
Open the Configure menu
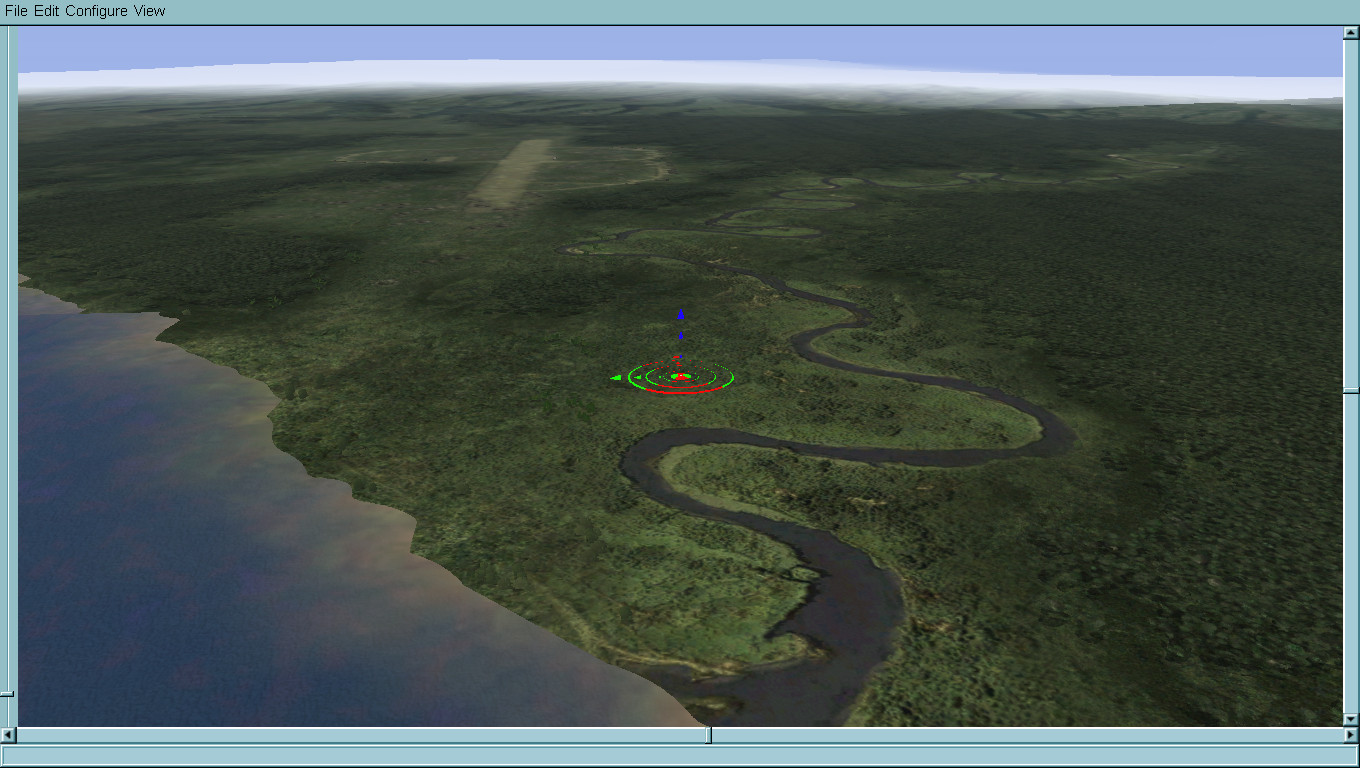click(x=97, y=11)
